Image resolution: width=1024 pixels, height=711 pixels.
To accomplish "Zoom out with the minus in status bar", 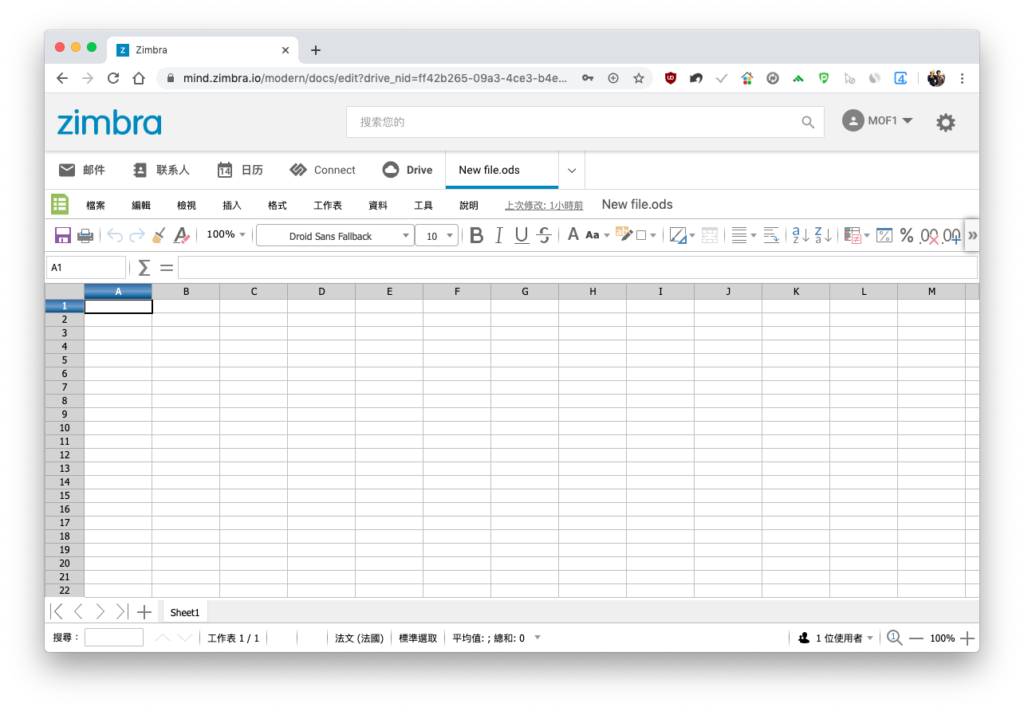I will (916, 638).
